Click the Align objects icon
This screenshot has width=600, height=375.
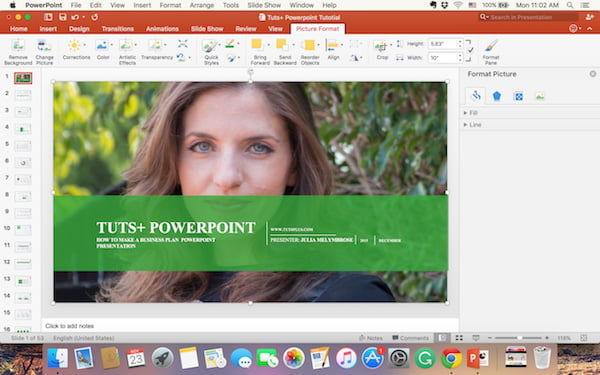click(x=333, y=50)
